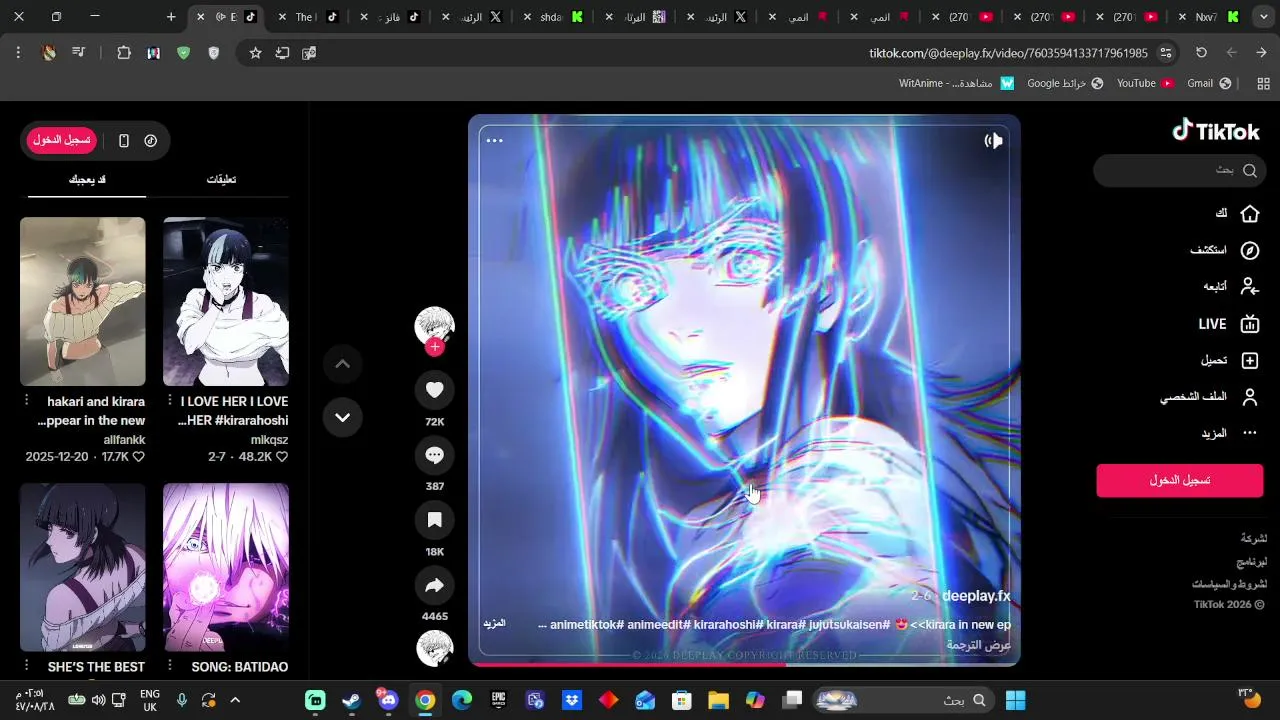Reload the page in Chrome
This screenshot has width=1280, height=720.
click(x=1201, y=53)
